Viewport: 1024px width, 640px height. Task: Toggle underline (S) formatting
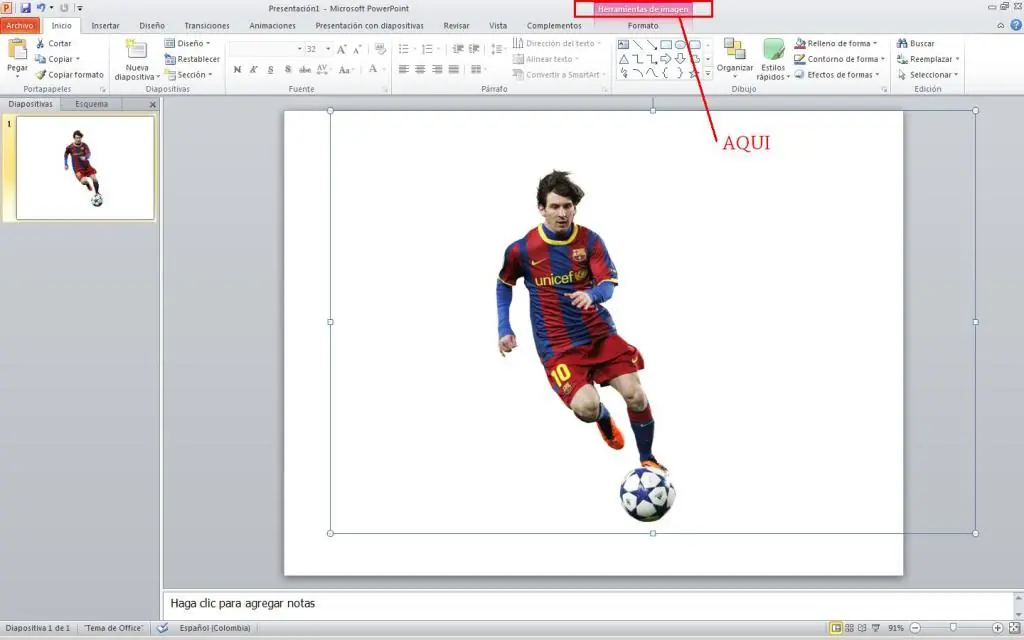(x=270, y=69)
